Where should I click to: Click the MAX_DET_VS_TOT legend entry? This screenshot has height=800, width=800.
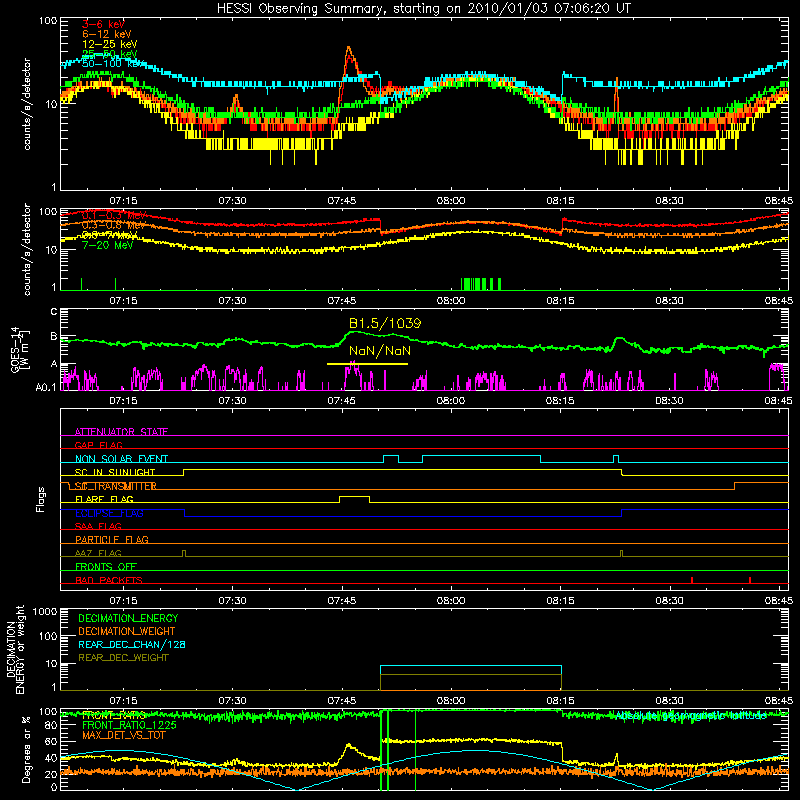pos(124,736)
